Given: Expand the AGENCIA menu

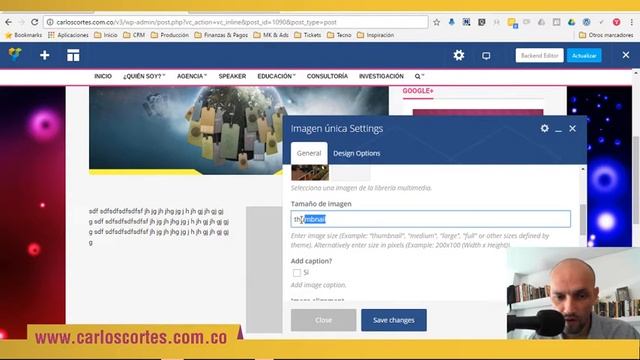Looking at the screenshot, I should [x=192, y=76].
